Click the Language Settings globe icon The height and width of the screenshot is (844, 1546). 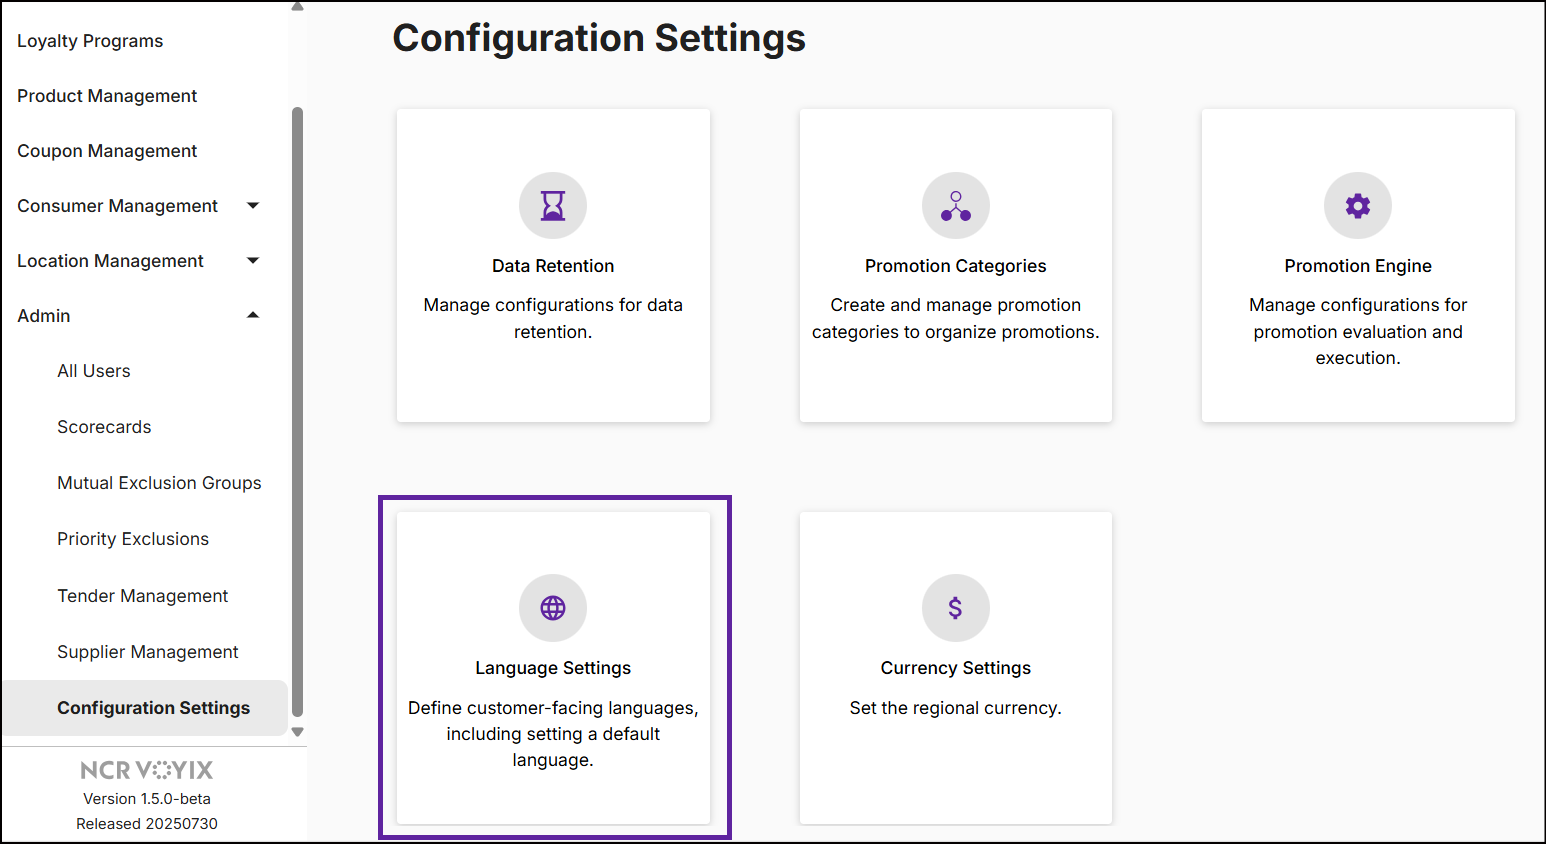553,608
